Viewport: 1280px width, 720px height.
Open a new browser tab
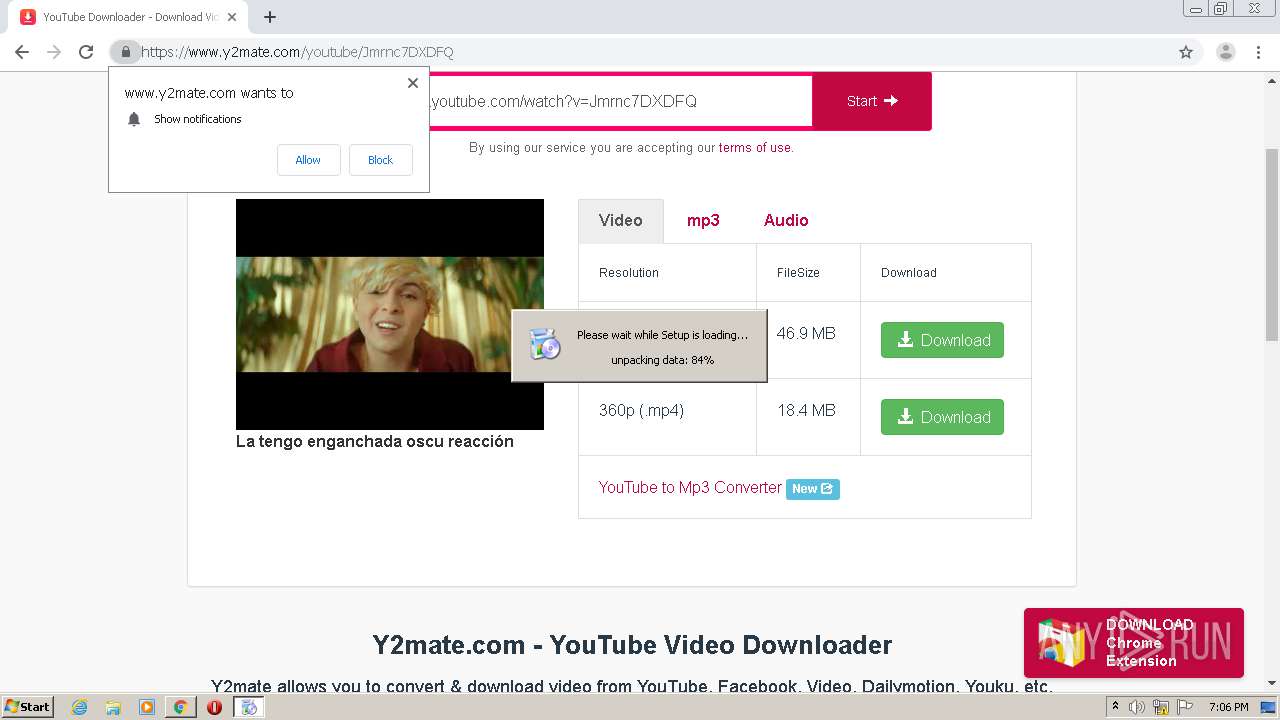[270, 17]
